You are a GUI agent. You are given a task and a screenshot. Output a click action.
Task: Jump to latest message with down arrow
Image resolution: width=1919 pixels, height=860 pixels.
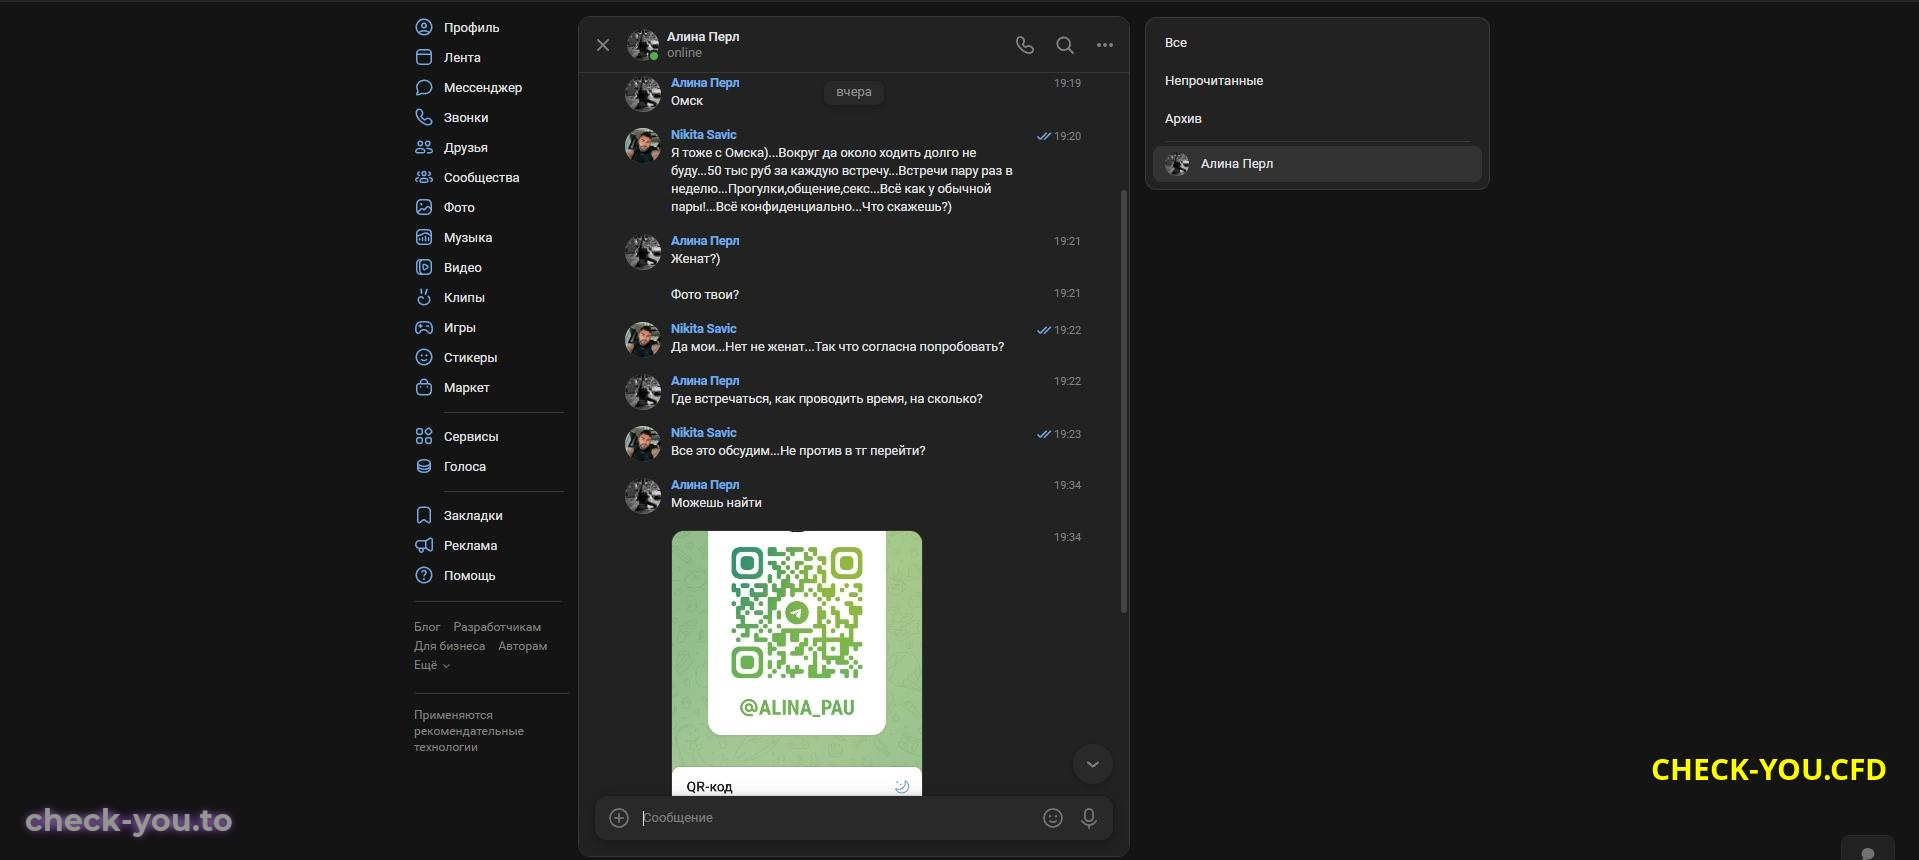(x=1093, y=764)
